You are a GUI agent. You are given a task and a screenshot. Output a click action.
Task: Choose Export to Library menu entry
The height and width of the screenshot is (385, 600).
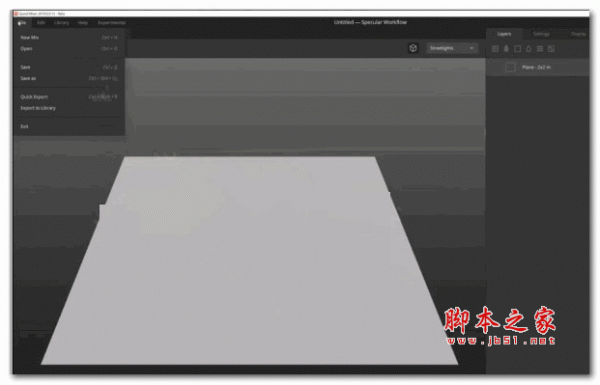coord(69,108)
